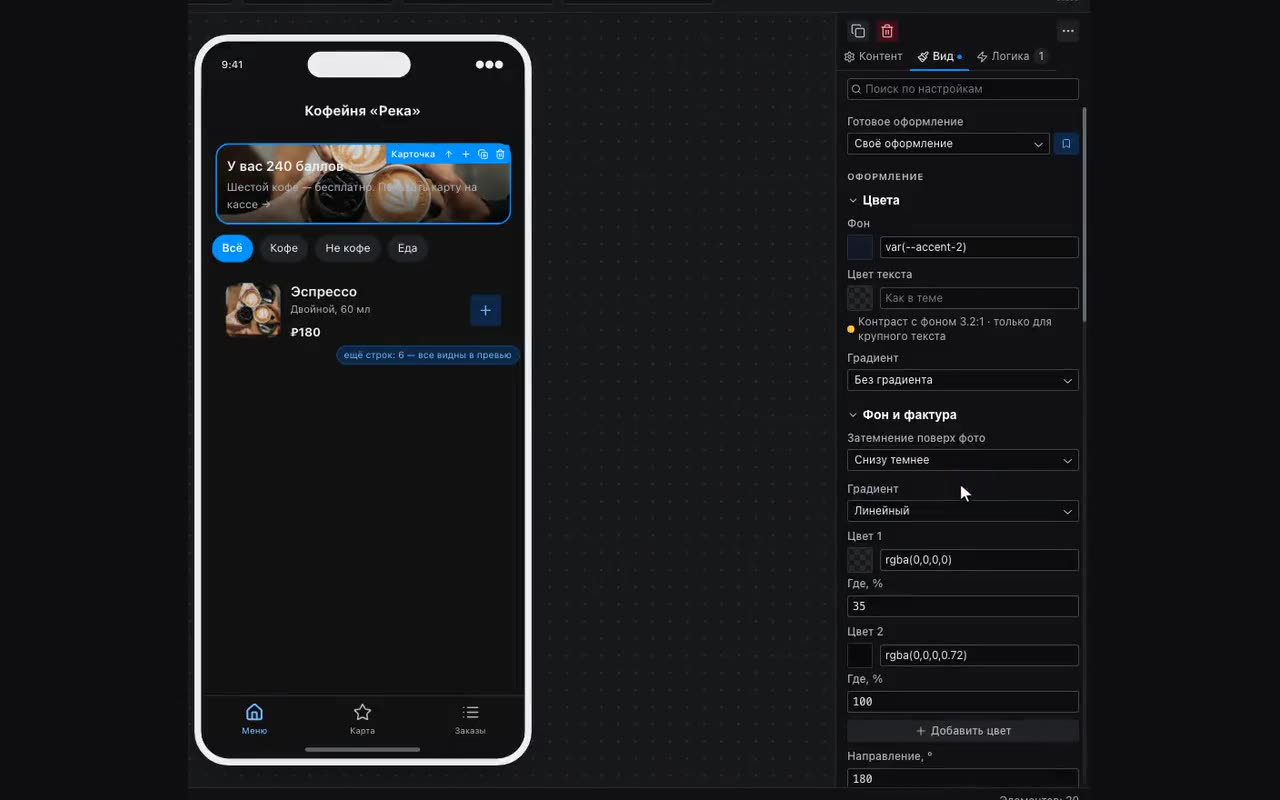Open the Фон color swatch
The width and height of the screenshot is (1280, 800).
860,247
